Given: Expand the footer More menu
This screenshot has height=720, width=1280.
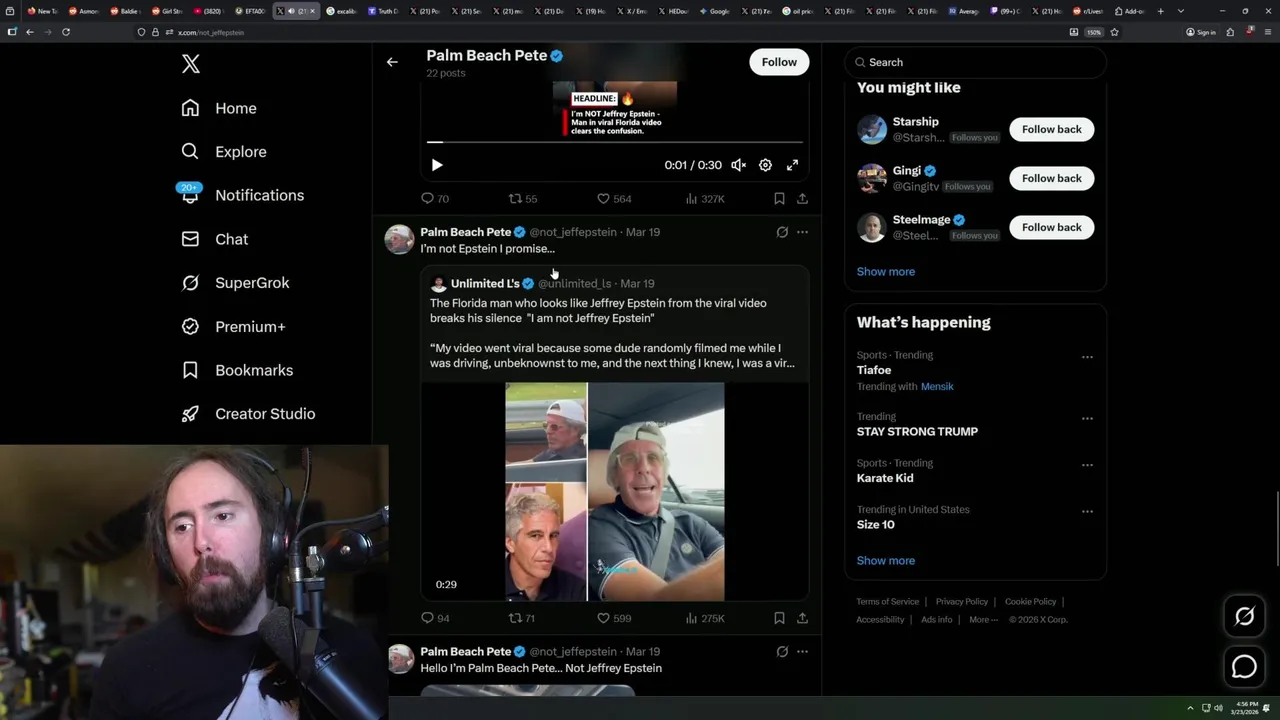Looking at the screenshot, I should [983, 620].
